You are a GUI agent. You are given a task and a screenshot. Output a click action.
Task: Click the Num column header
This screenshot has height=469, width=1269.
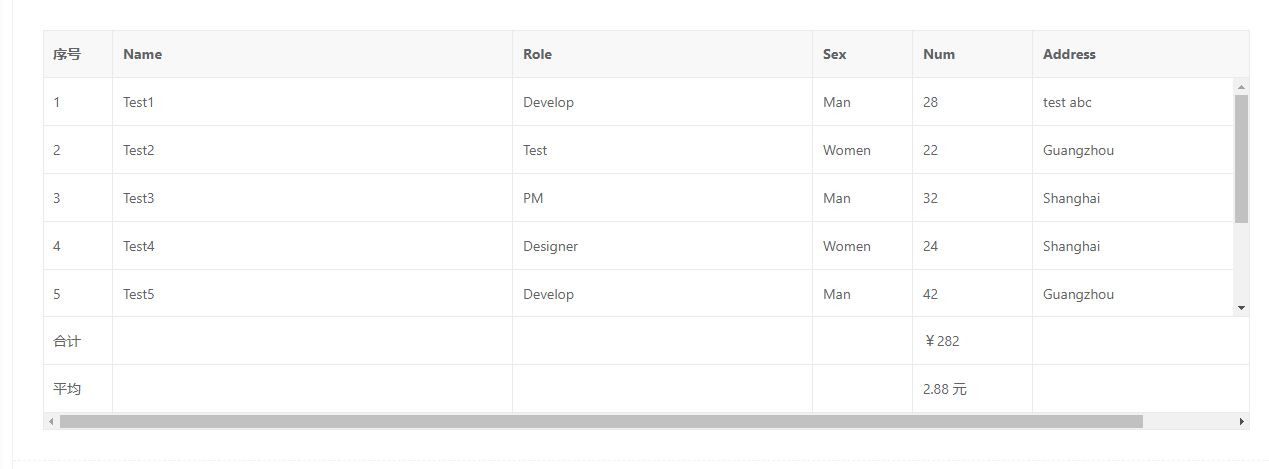coord(939,55)
